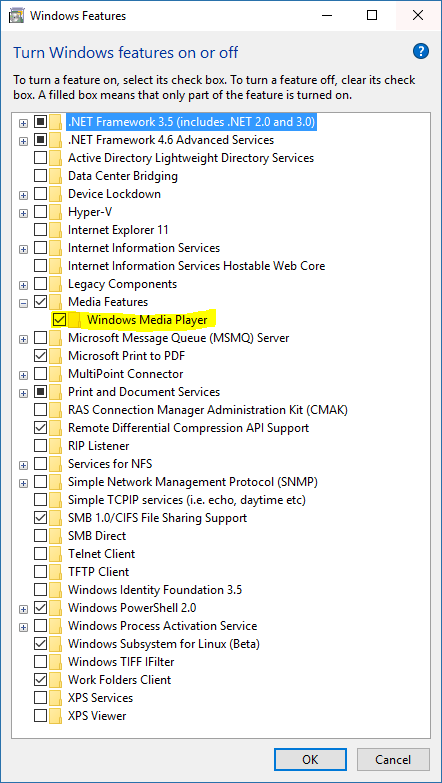Viewport: 442px width, 783px height.
Task: Click the folder icon beside XPS Viewer
Action: click(55, 716)
